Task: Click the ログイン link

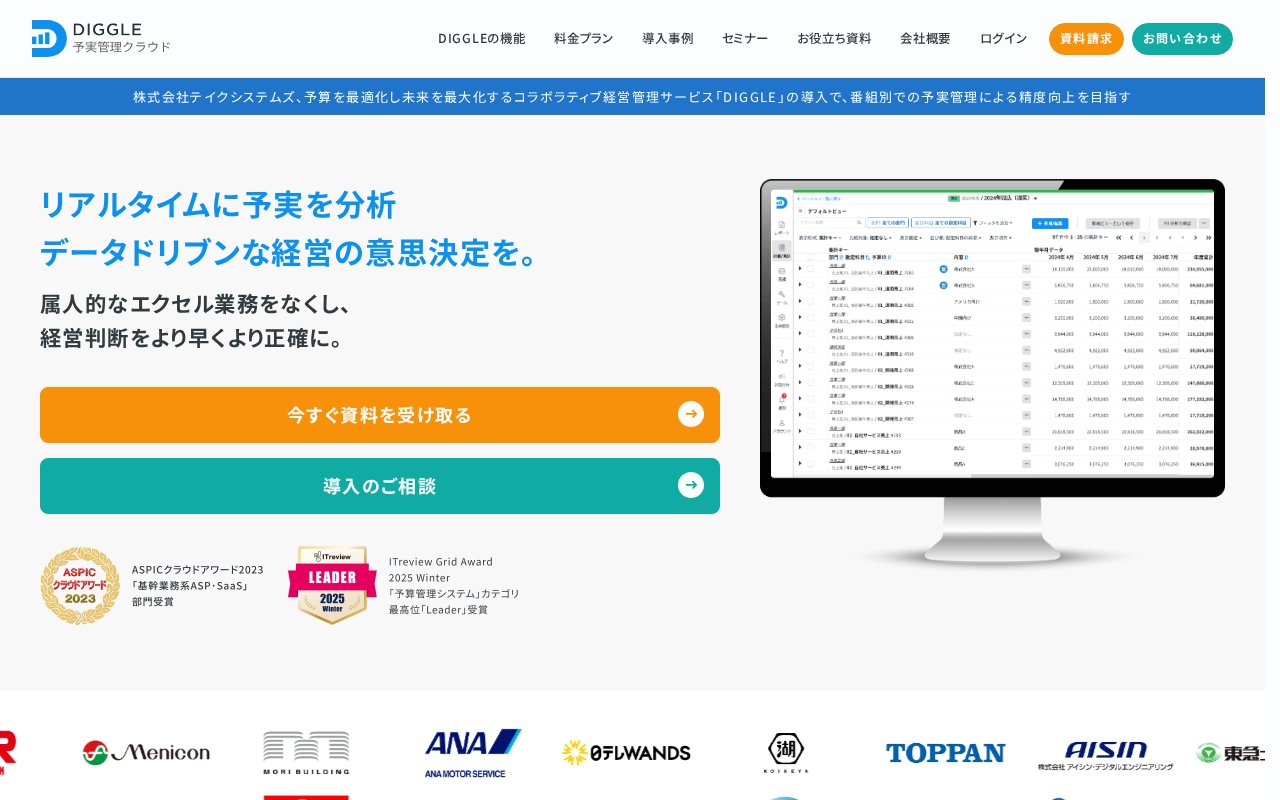Action: tap(1003, 38)
